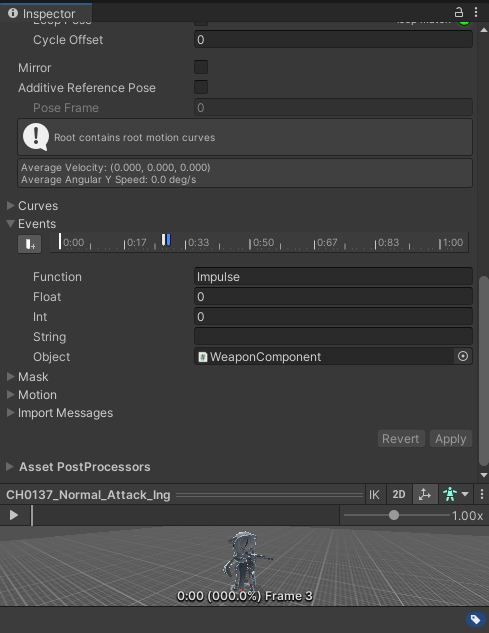Click the Float value field
The image size is (489, 633).
[334, 297]
